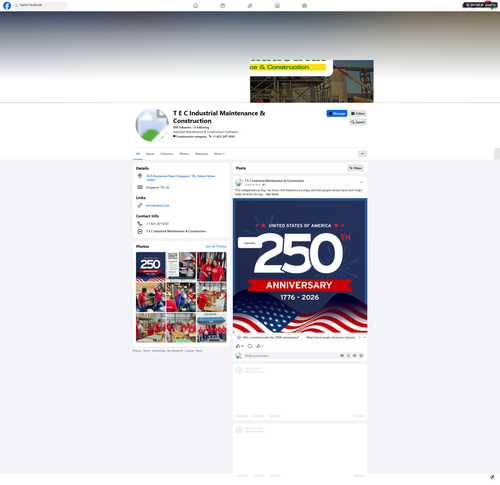Screen dimensions: 500x485
Task: Open the new message compose icon at bottom corner
Action: click(492, 477)
